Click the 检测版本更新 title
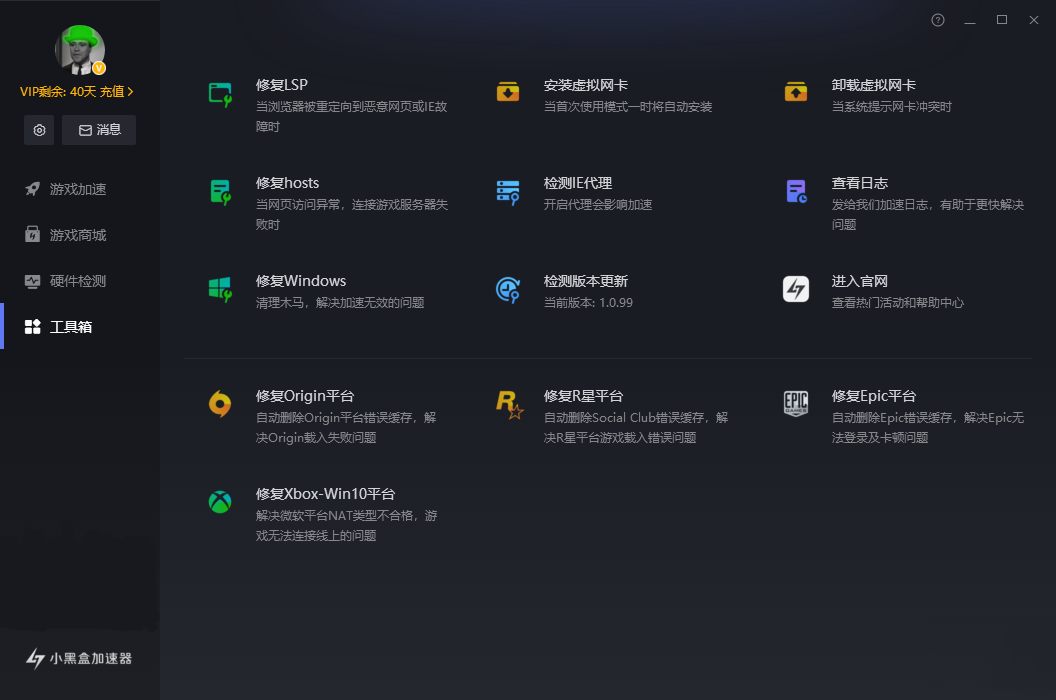This screenshot has width=1056, height=700. pyautogui.click(x=586, y=281)
